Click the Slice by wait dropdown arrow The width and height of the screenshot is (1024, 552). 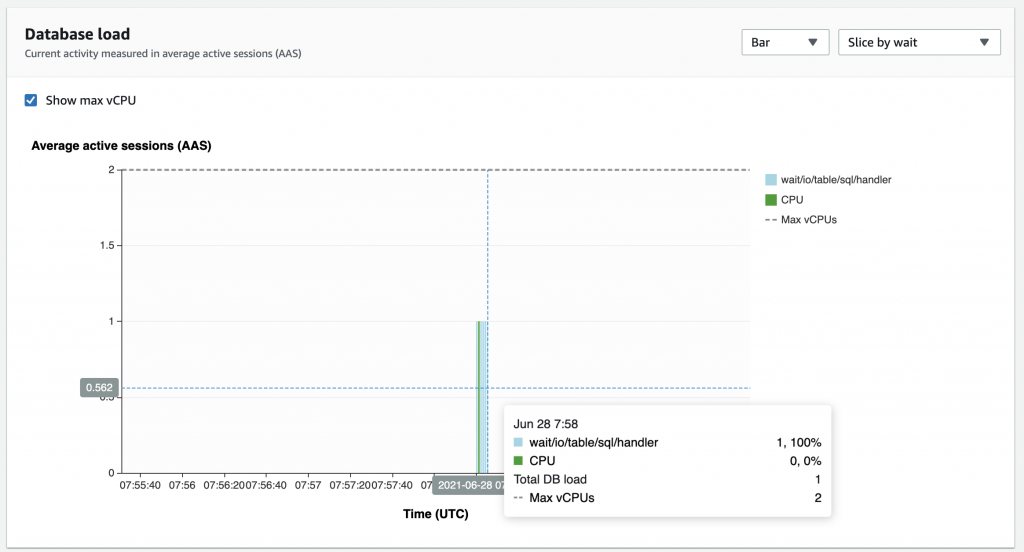pos(984,42)
